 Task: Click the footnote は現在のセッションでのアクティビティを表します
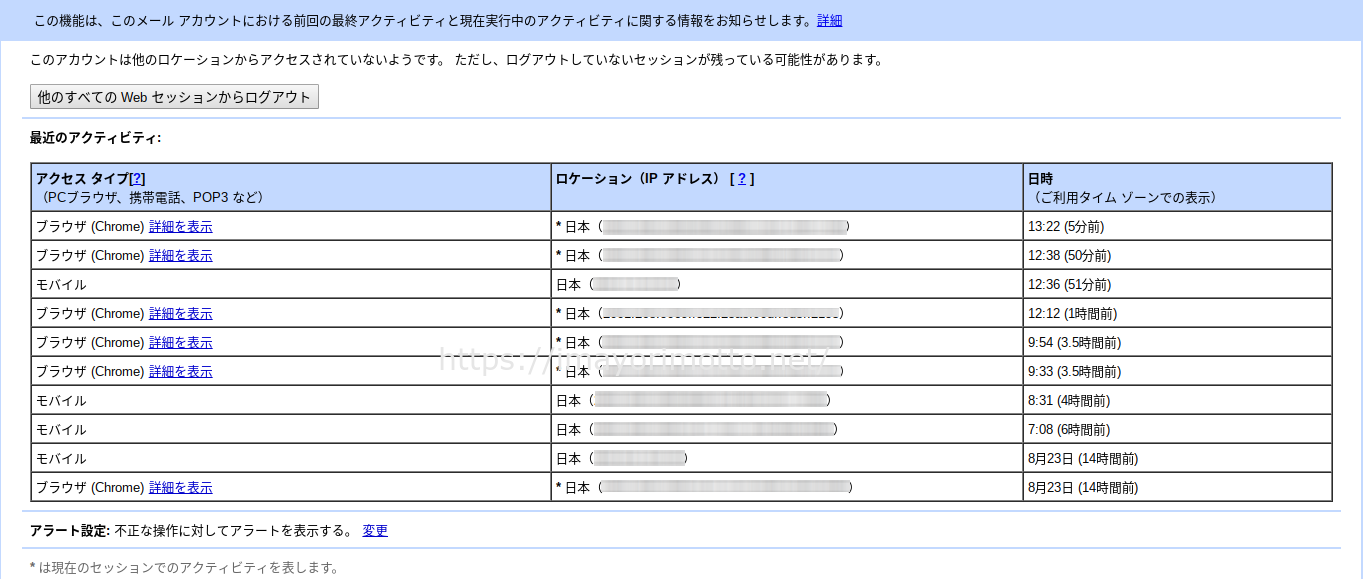(x=189, y=568)
